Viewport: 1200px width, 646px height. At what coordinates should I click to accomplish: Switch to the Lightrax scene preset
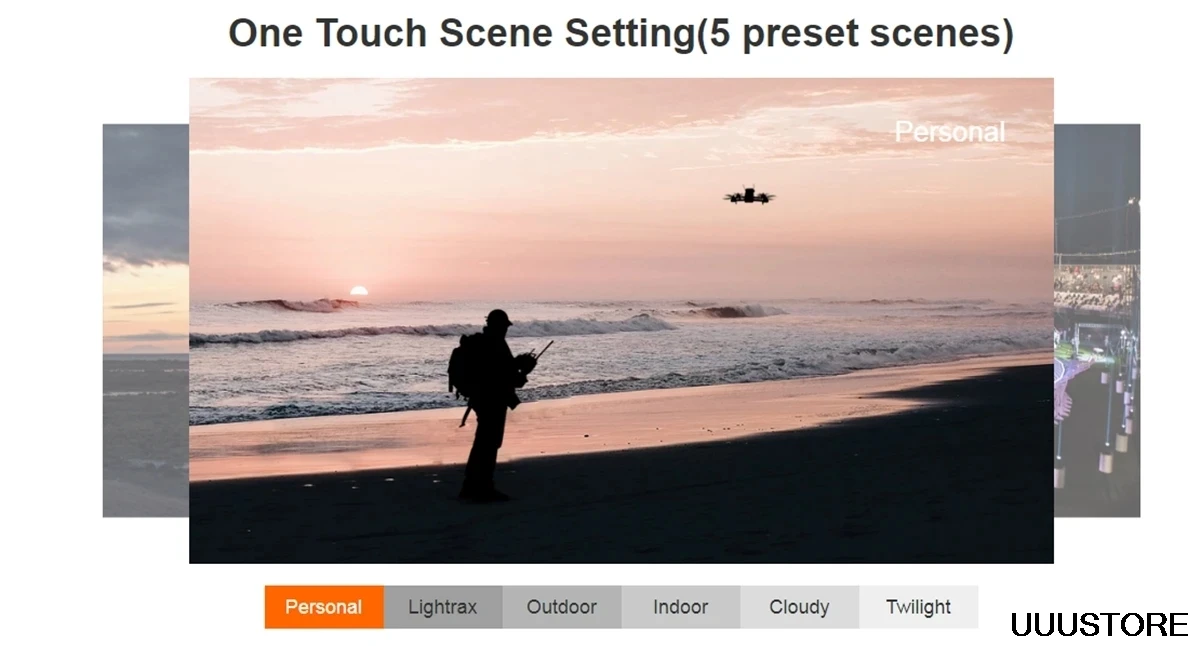point(443,607)
